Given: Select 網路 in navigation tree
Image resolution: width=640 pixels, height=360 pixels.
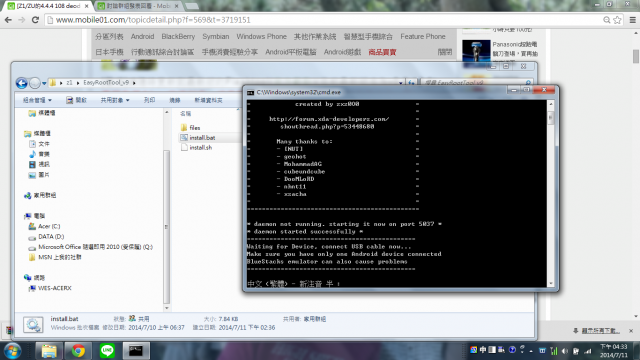Looking at the screenshot, I should [x=39, y=278].
